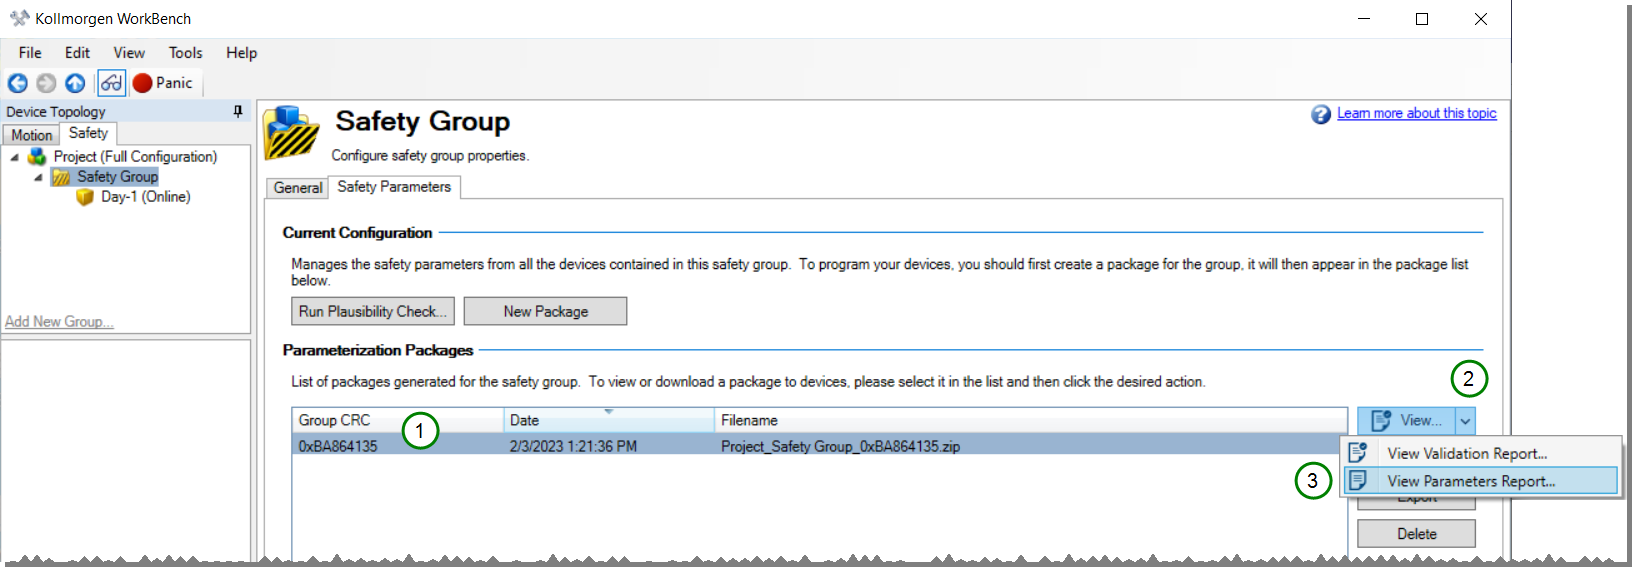Minimize the Kollmorgen WorkBench window

point(1364,19)
